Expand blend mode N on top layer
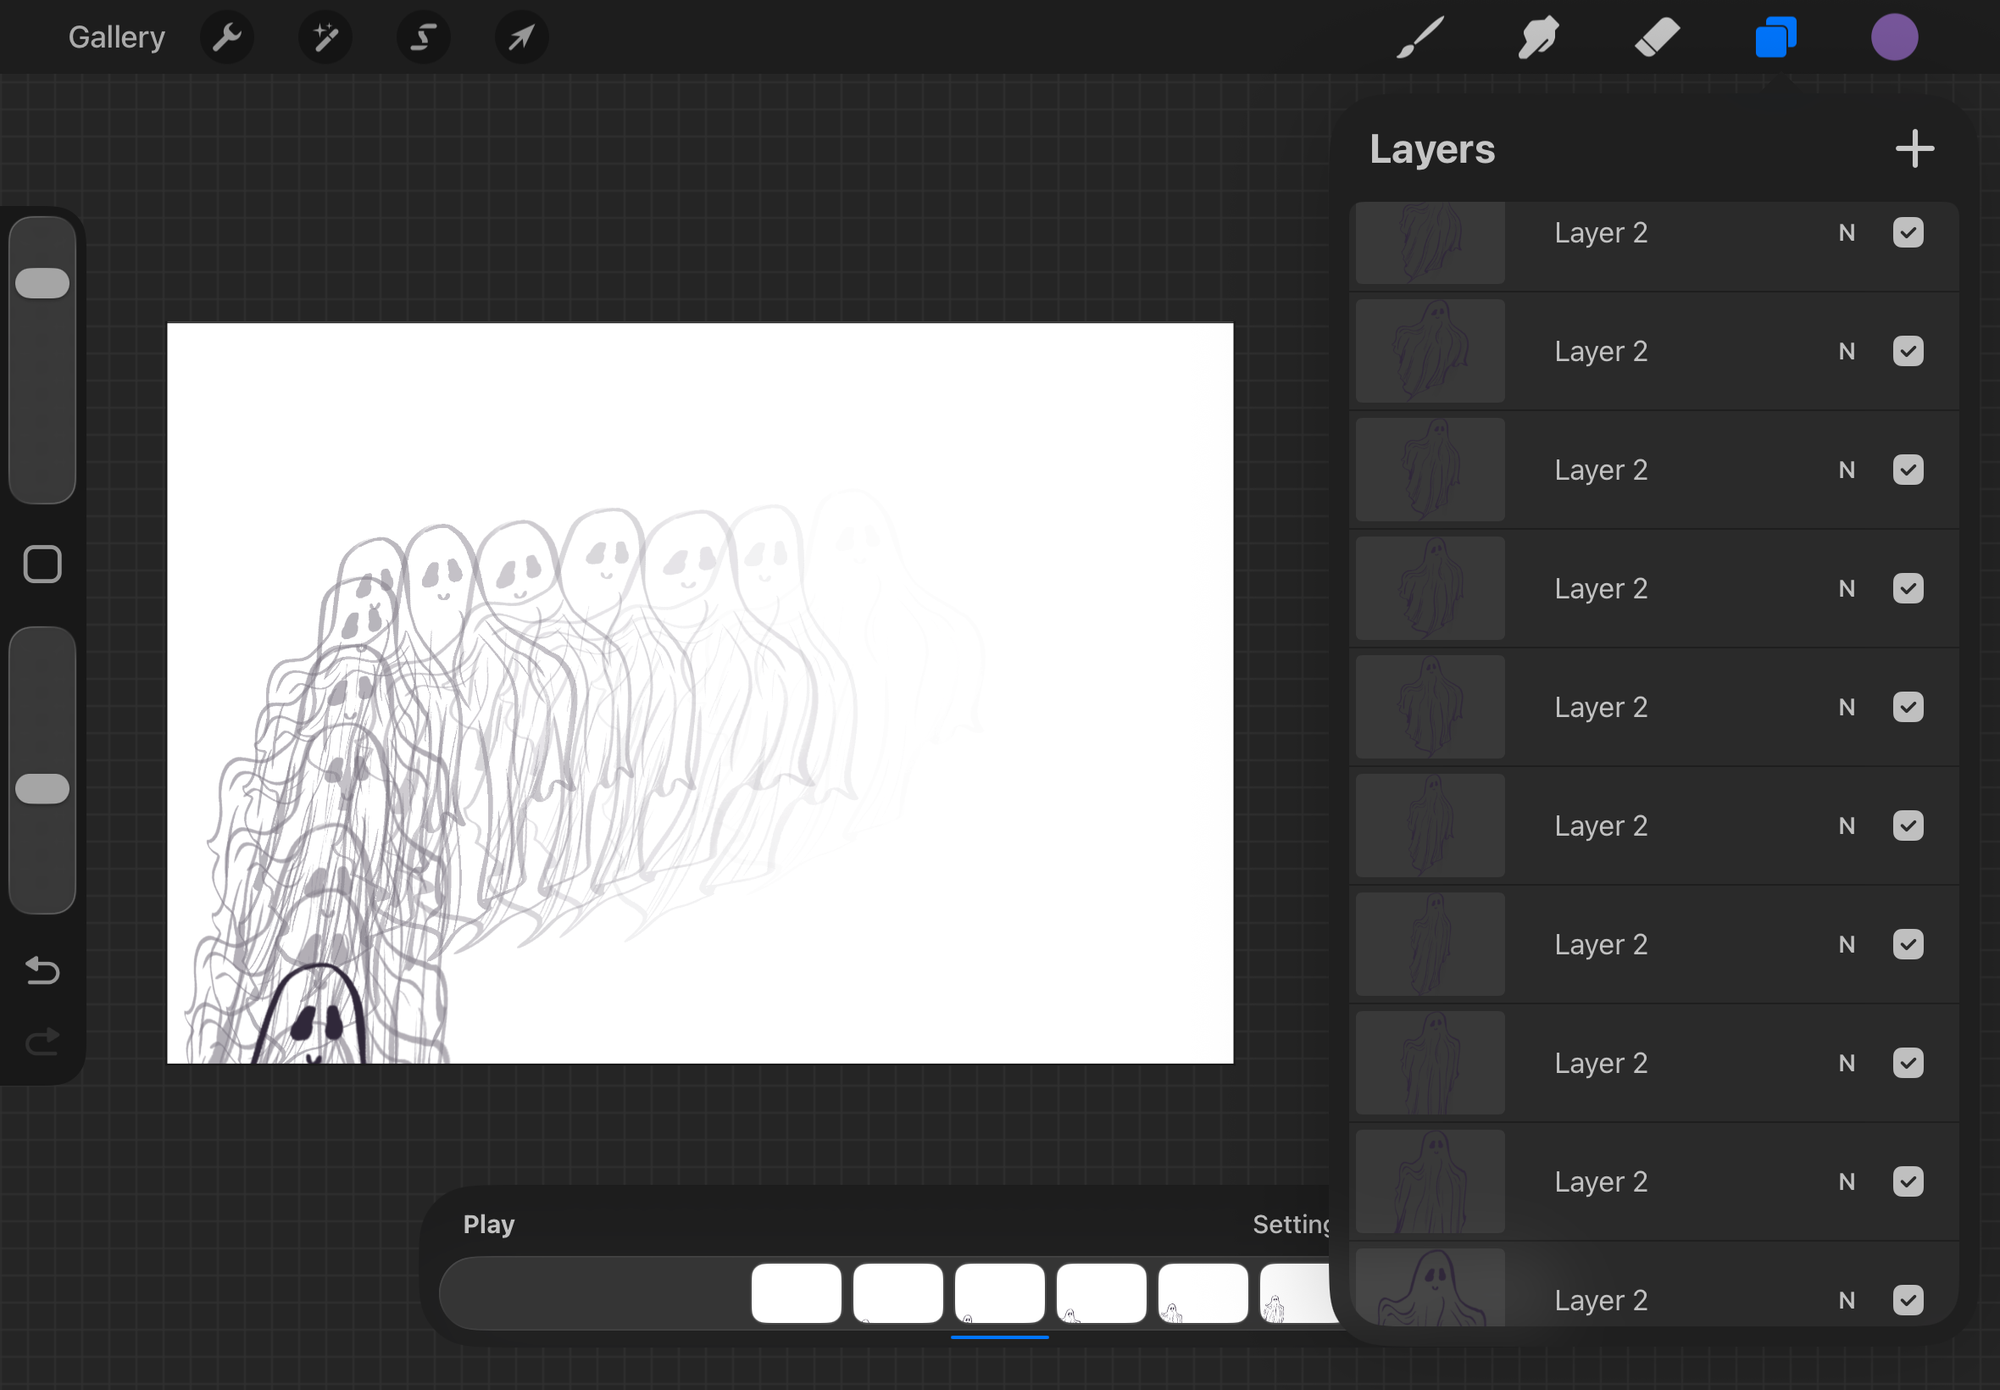 1846,233
